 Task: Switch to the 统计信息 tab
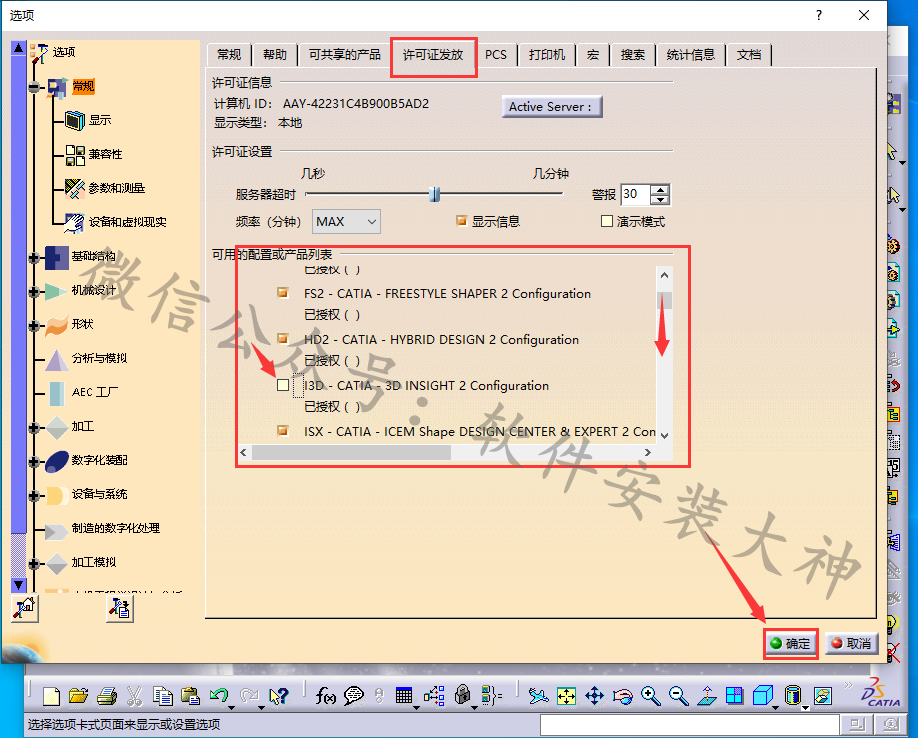pos(691,55)
